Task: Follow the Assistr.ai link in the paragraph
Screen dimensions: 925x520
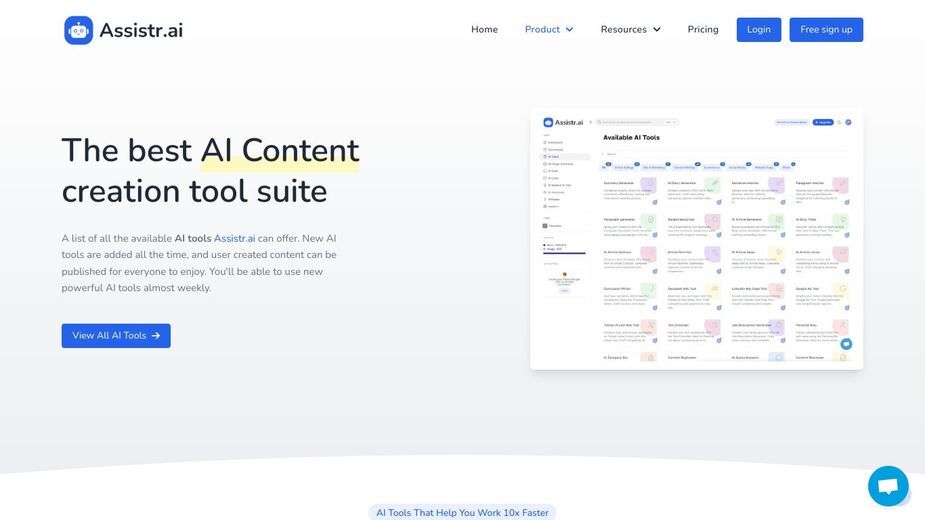Action: coord(234,238)
